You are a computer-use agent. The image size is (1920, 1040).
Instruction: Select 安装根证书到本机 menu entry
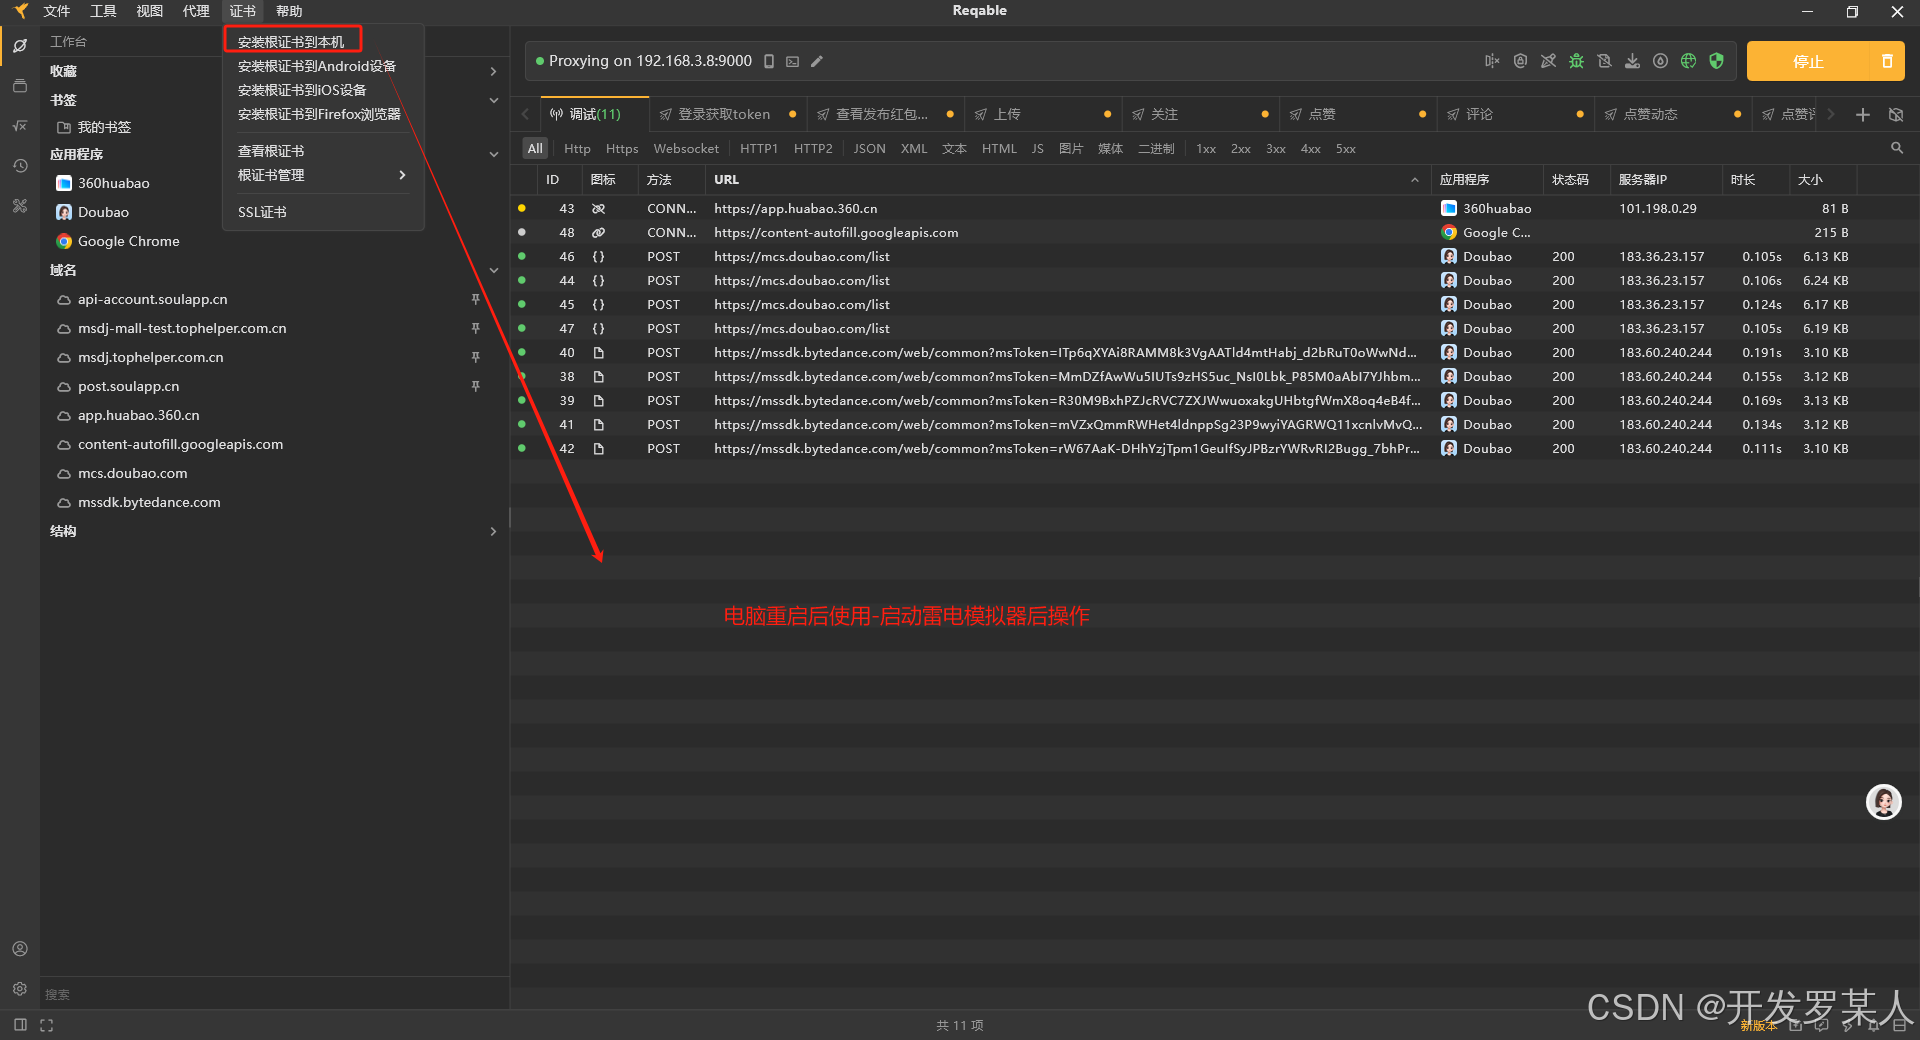291,42
